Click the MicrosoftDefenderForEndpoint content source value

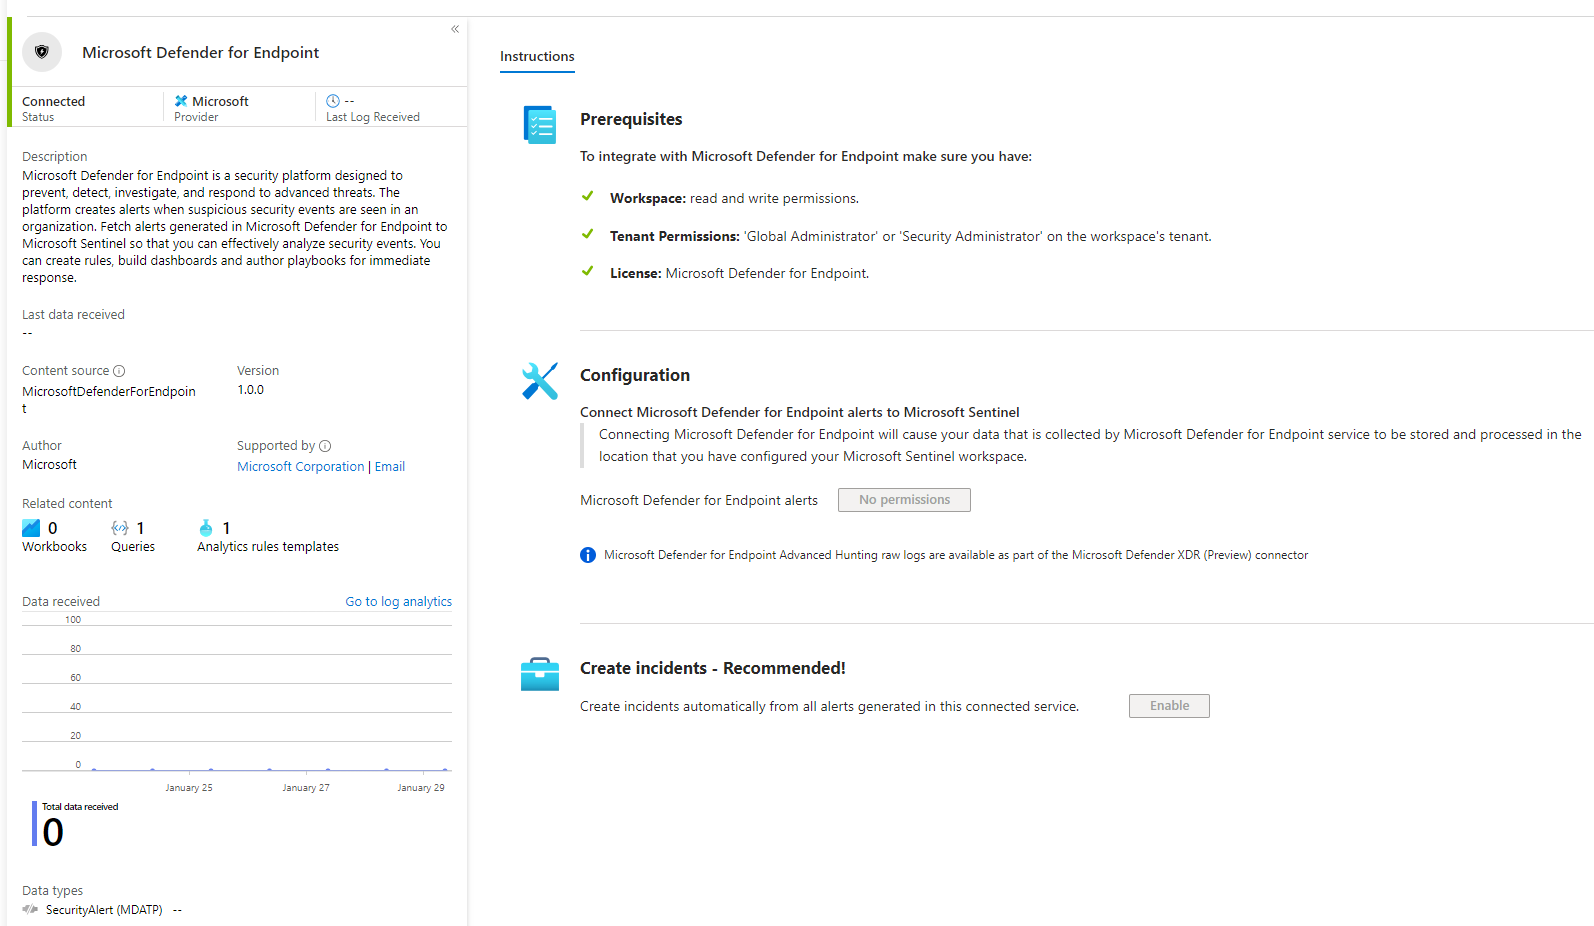tap(109, 400)
